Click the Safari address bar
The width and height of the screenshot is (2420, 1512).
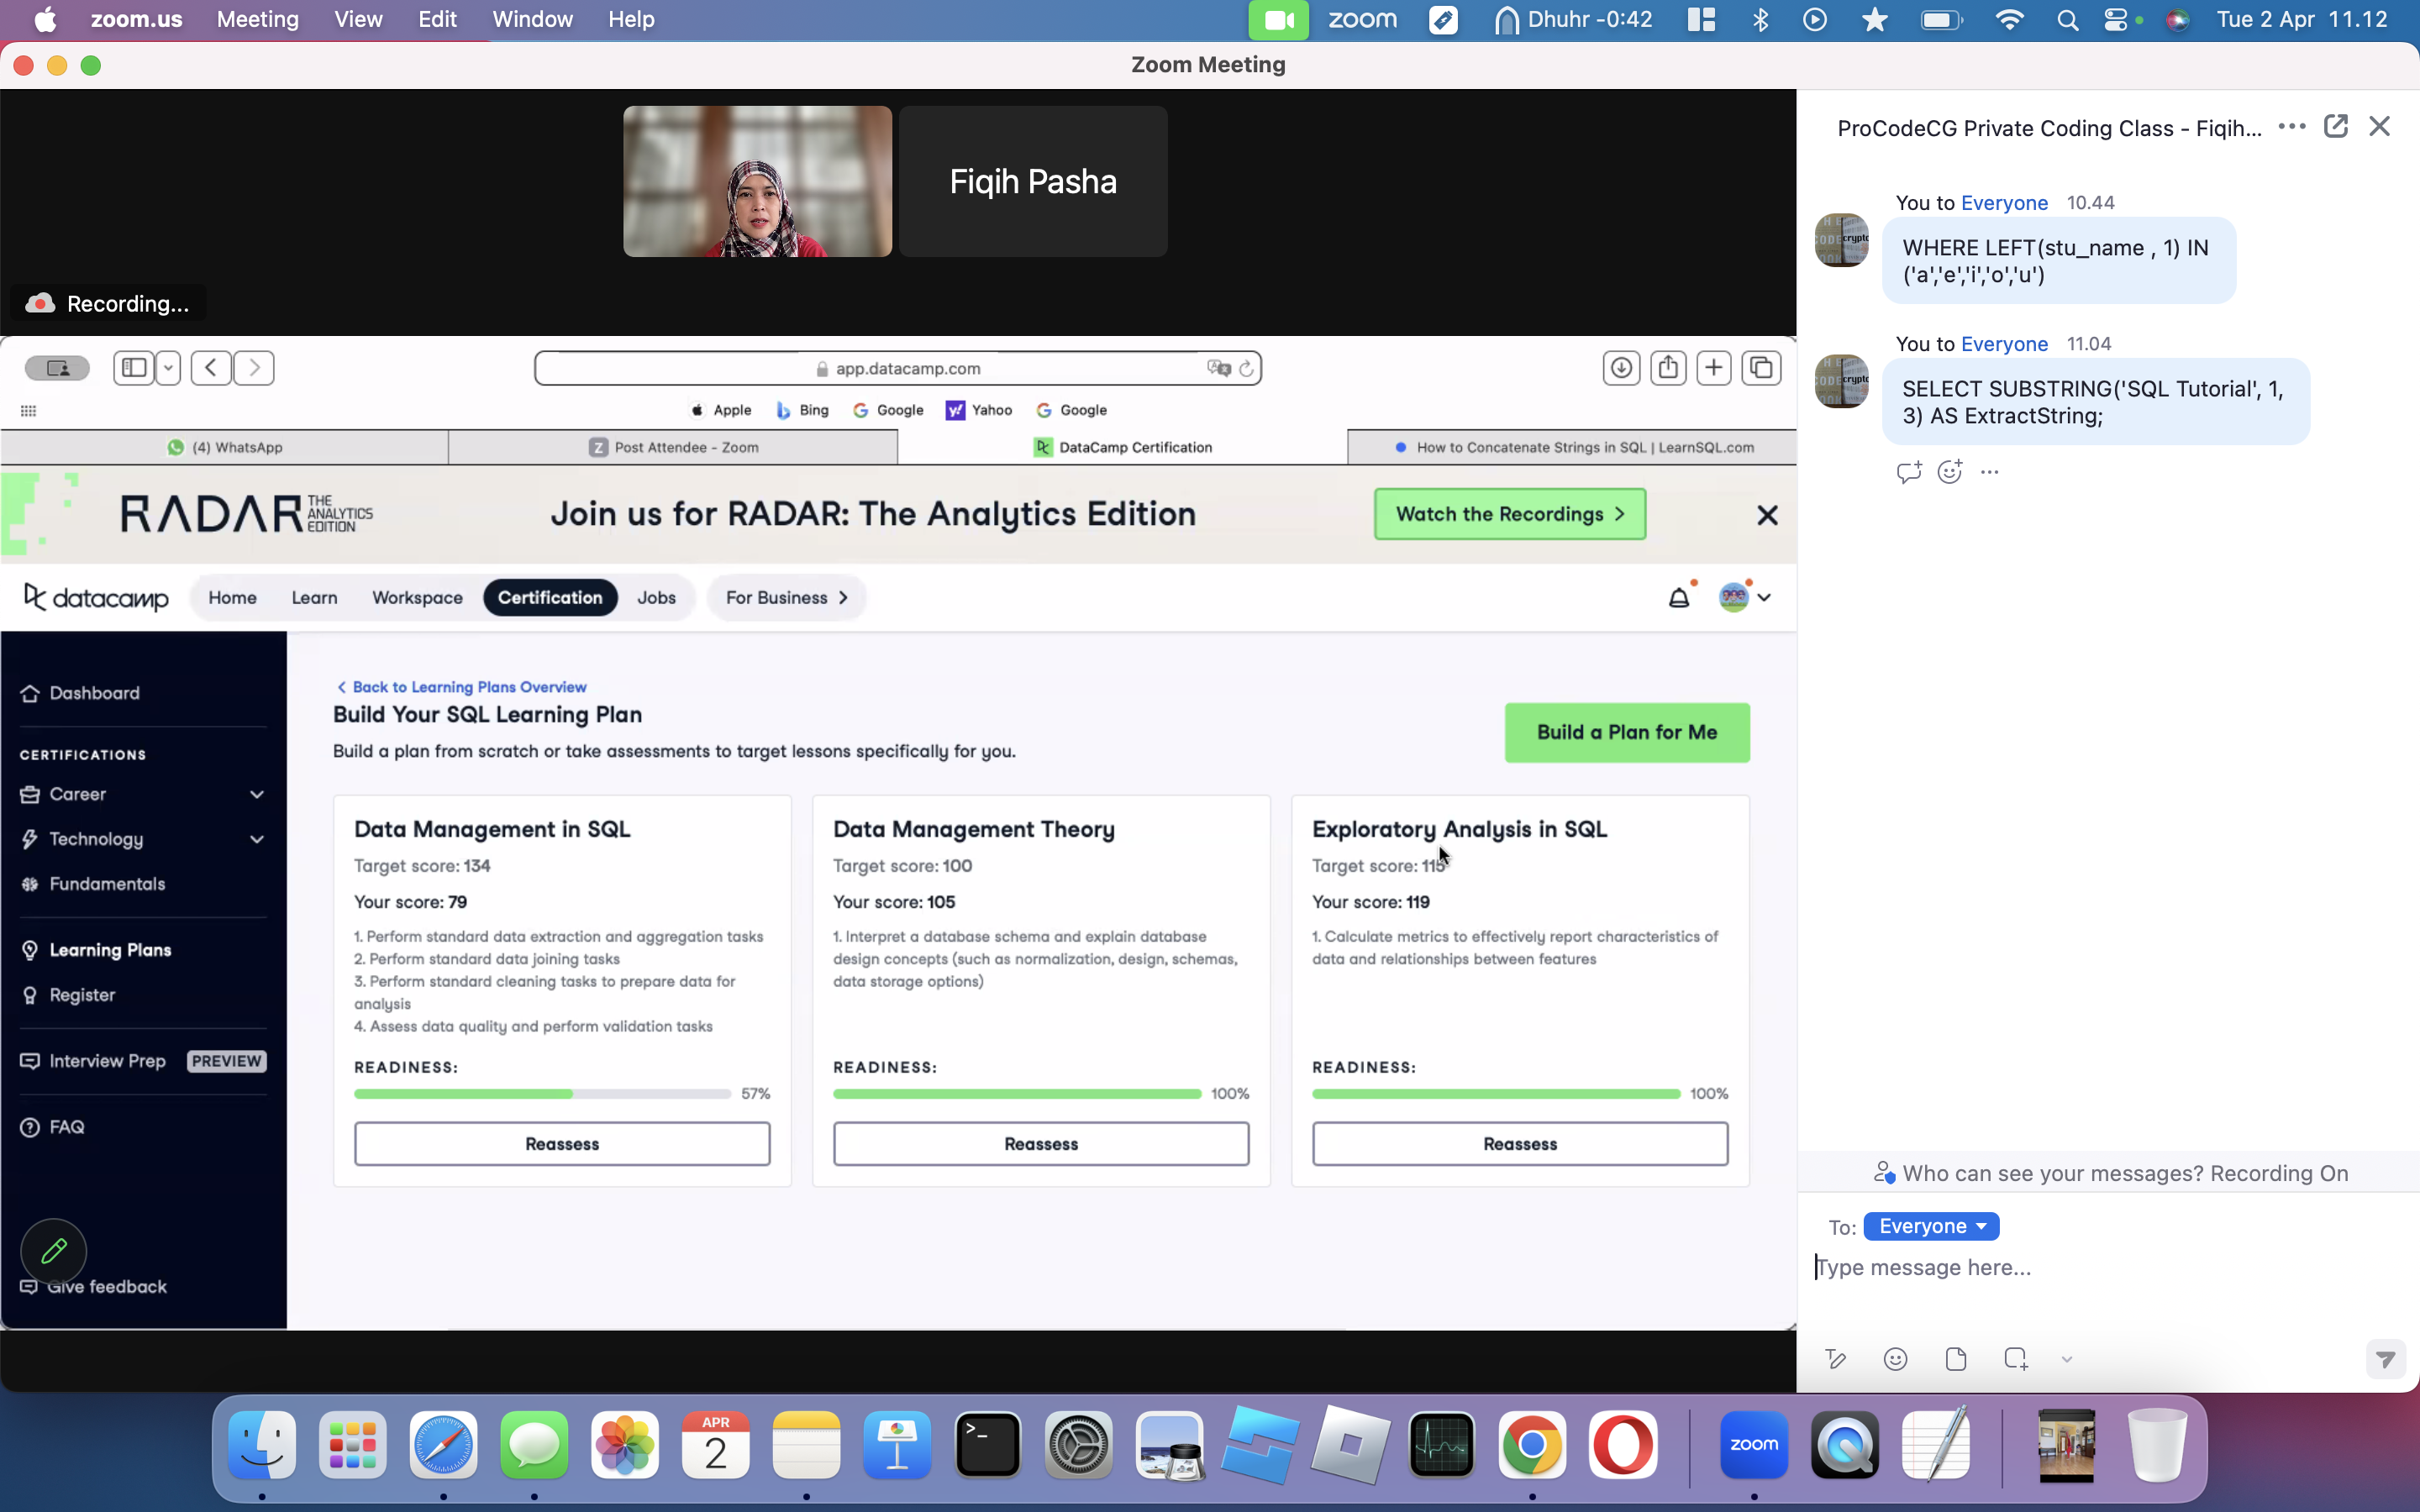point(898,368)
